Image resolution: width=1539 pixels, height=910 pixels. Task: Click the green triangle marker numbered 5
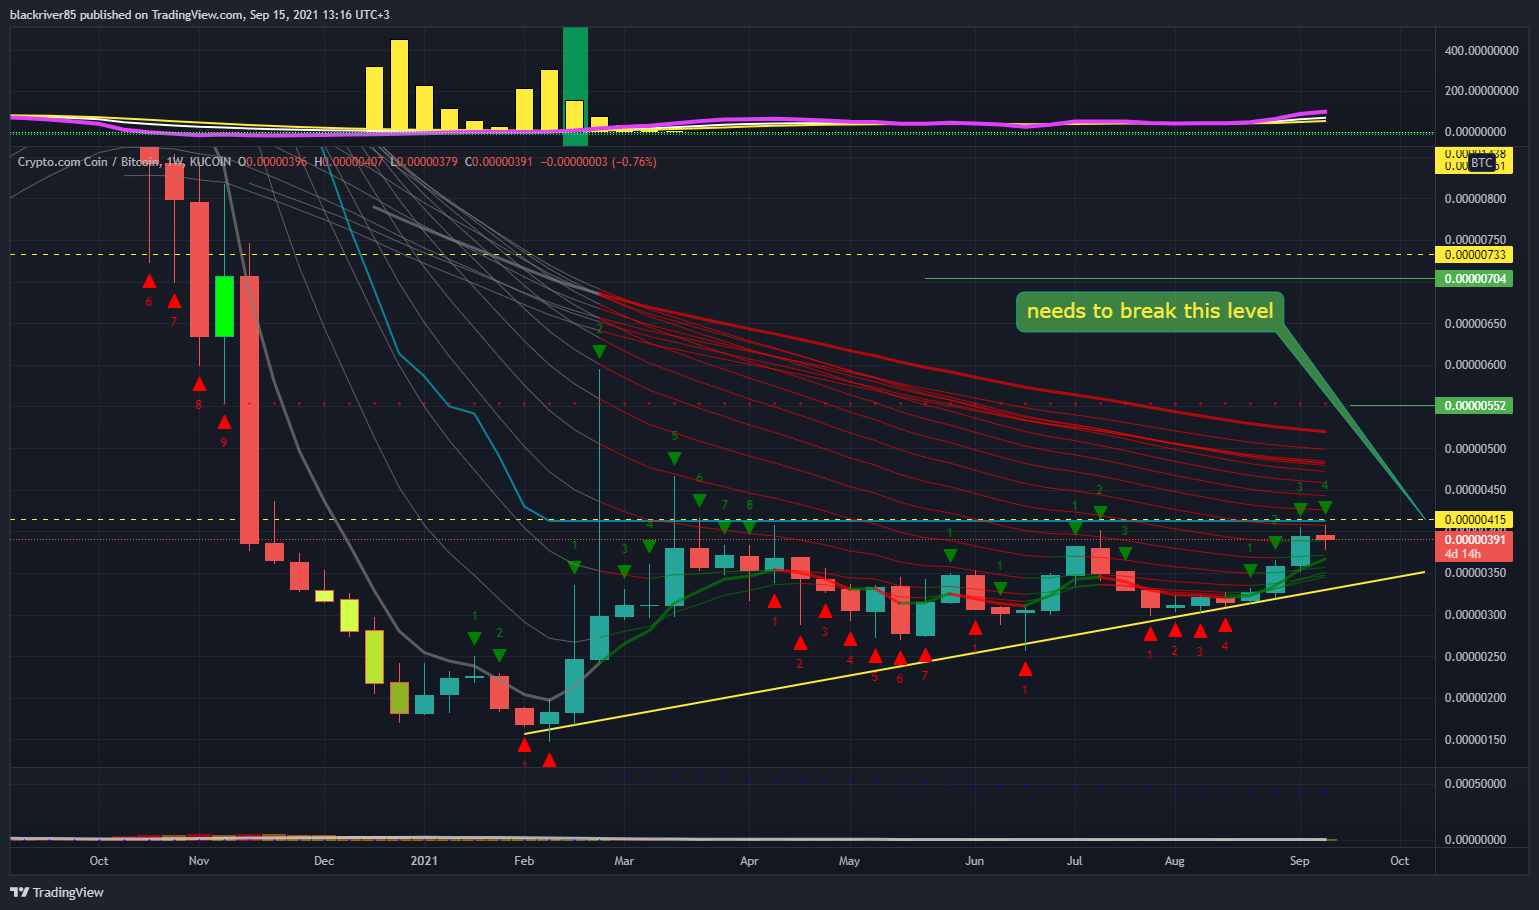click(674, 458)
